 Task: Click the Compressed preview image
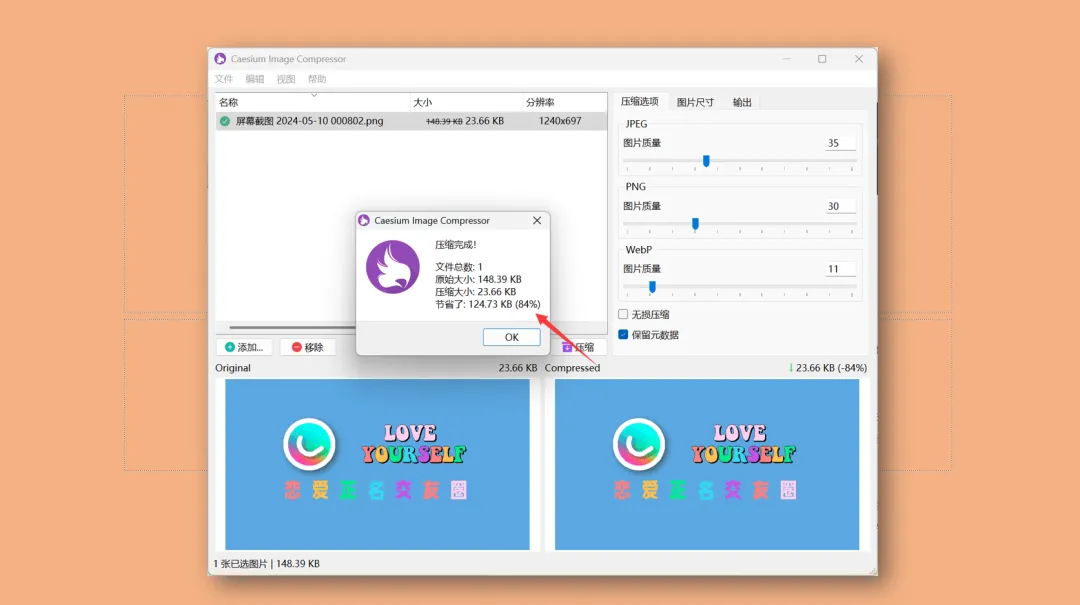(707, 464)
